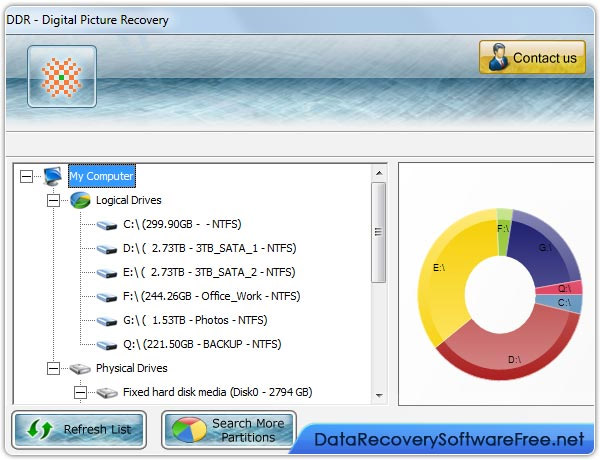Select the Logical Drives label
The image size is (600, 460).
(129, 200)
